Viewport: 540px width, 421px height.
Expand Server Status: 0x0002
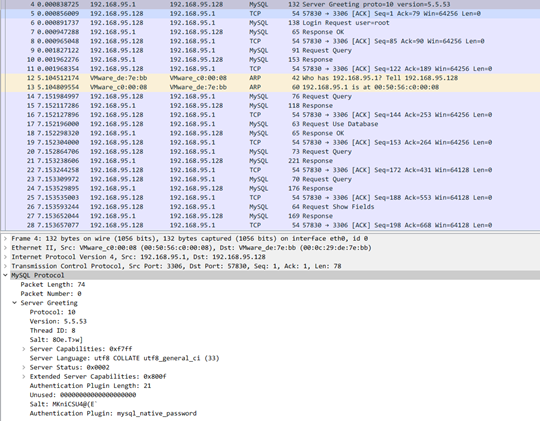tap(24, 367)
